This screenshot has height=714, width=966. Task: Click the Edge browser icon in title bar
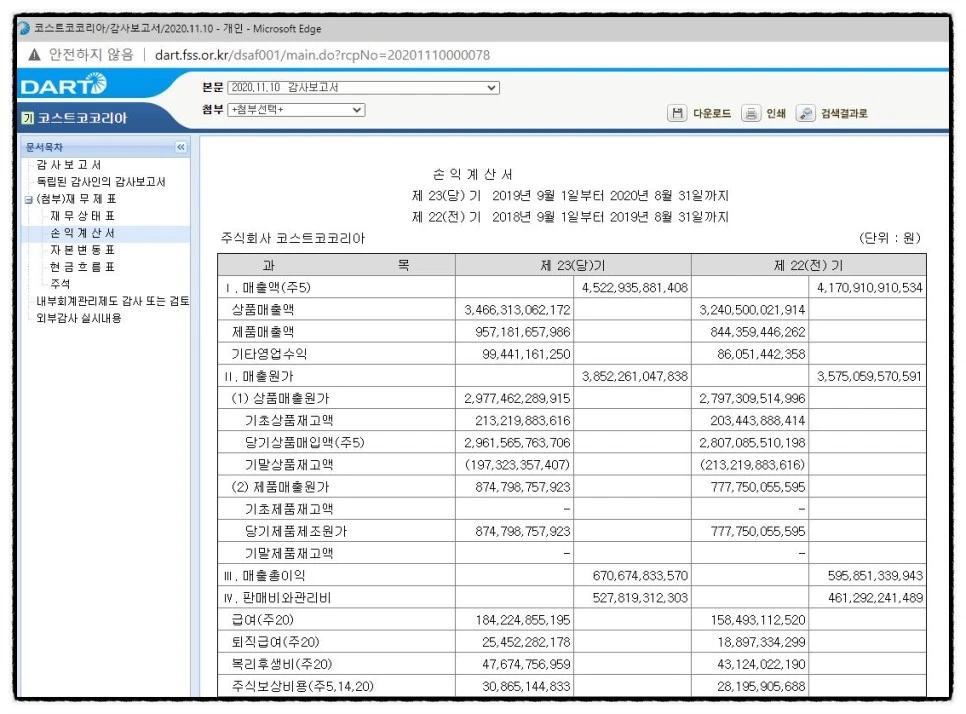pyautogui.click(x=24, y=28)
